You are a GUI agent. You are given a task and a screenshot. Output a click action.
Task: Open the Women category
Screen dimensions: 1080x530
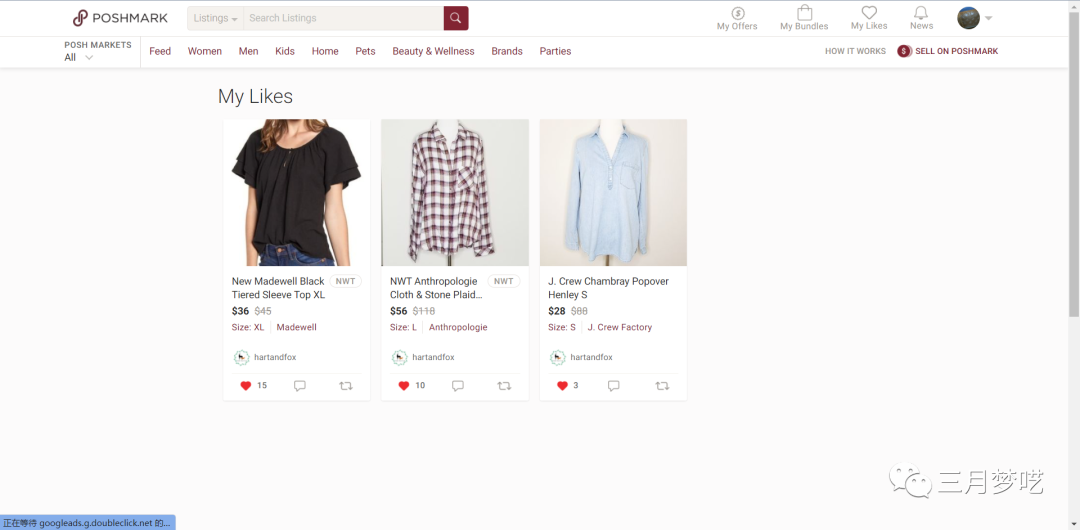point(205,51)
